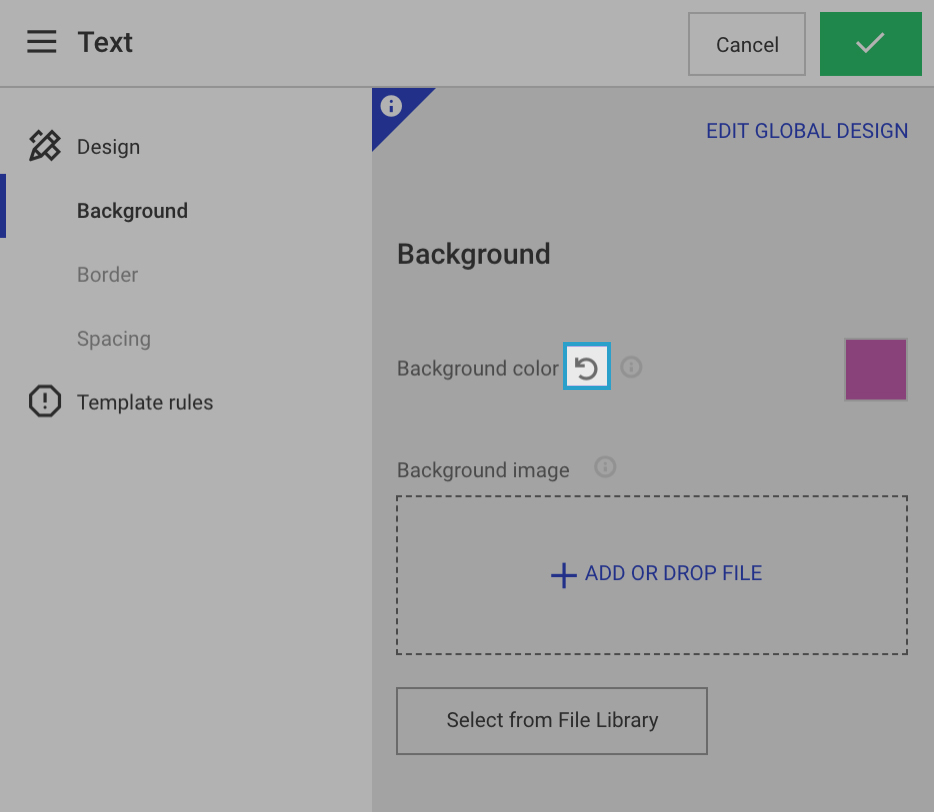Click the Design pencil-ruler icon
Viewport: 934px width, 812px height.
(45, 146)
